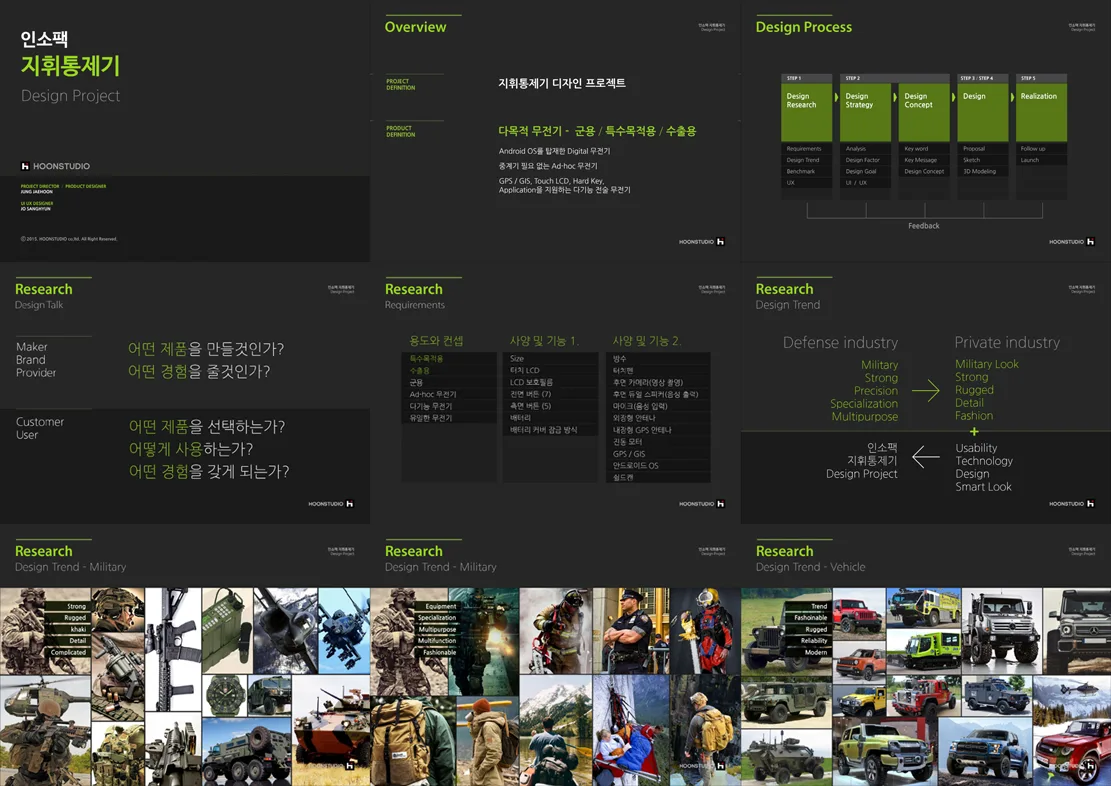Viewport: 1111px width, 786px height.
Task: Click the left arrow beside Usability Technology list
Action: (925, 458)
